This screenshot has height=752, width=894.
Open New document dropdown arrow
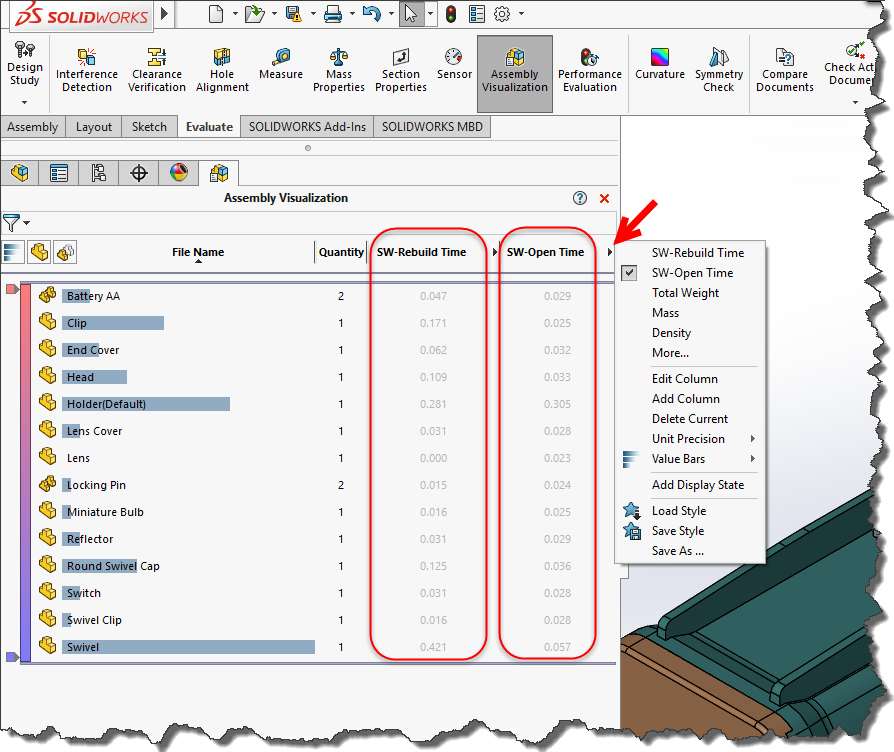[x=235, y=14]
